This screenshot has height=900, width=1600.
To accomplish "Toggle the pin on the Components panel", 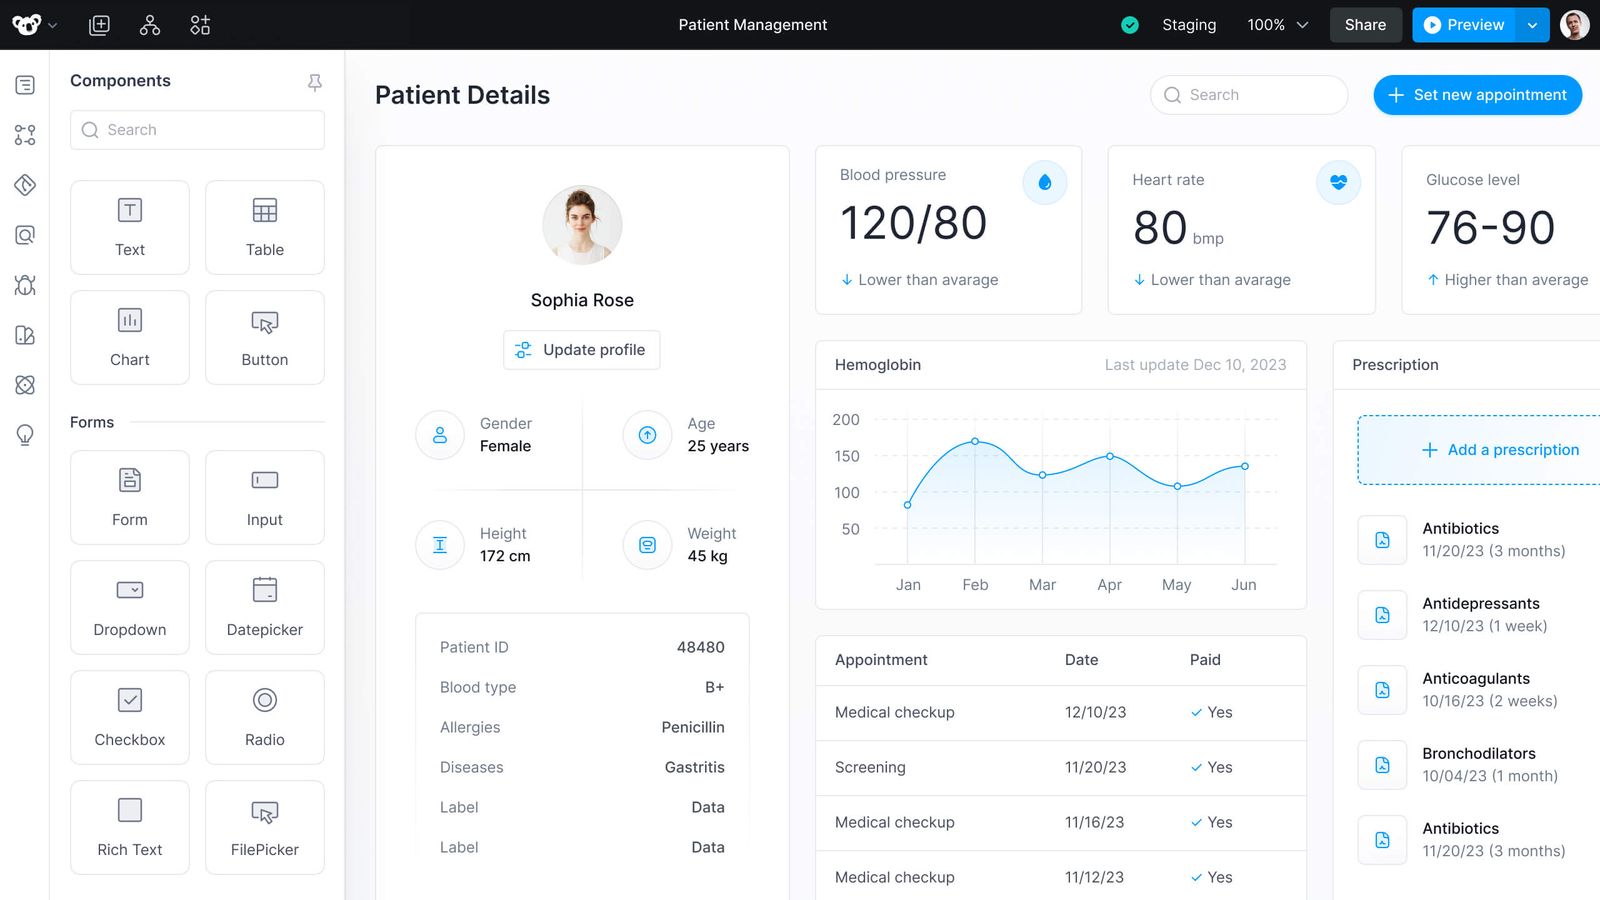I will click(314, 82).
